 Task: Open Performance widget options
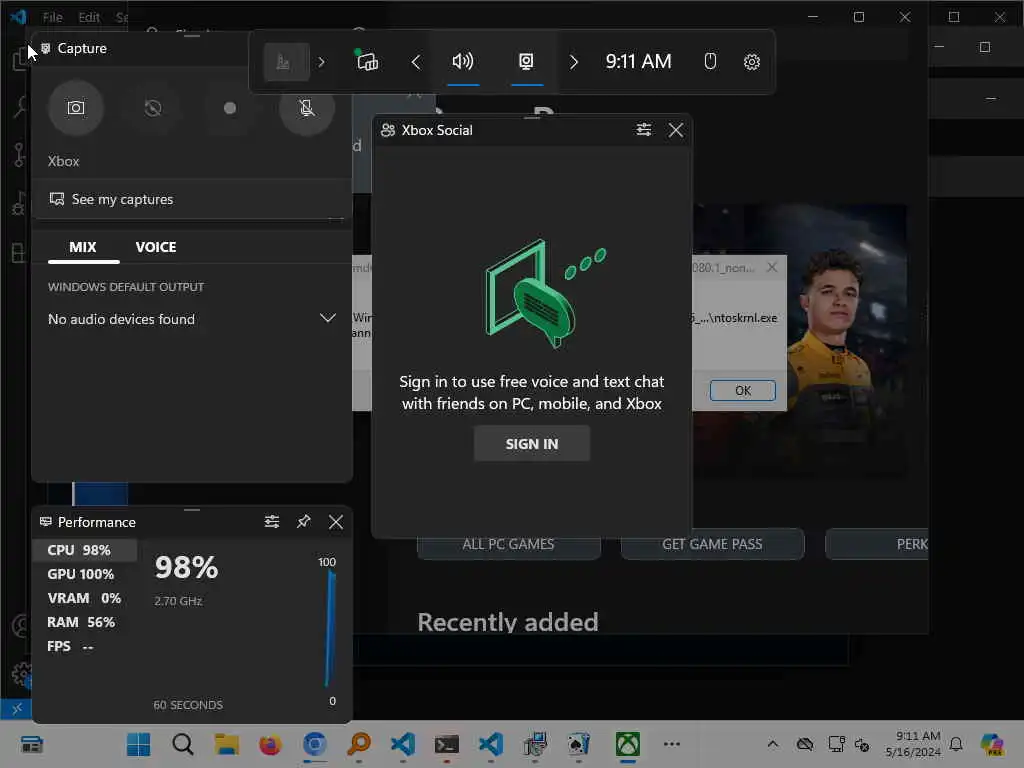point(272,522)
